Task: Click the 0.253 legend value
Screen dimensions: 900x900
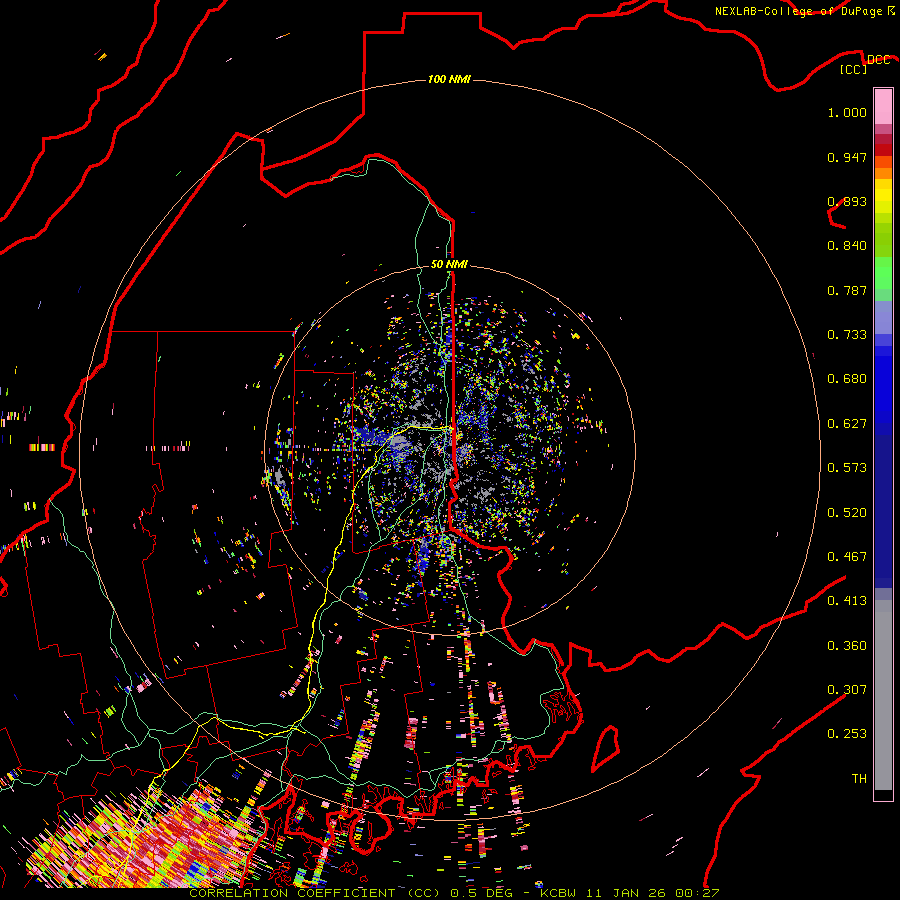Action: click(847, 734)
